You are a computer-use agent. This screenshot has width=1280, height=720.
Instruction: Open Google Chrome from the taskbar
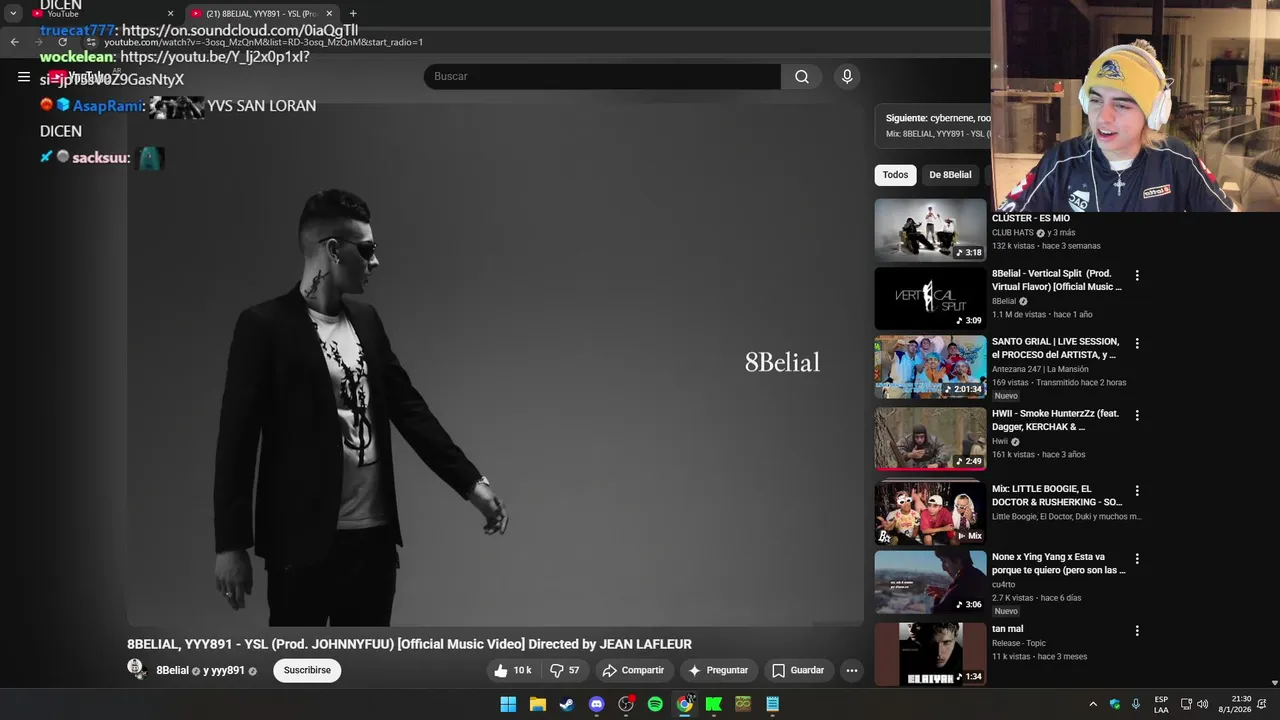pos(684,704)
